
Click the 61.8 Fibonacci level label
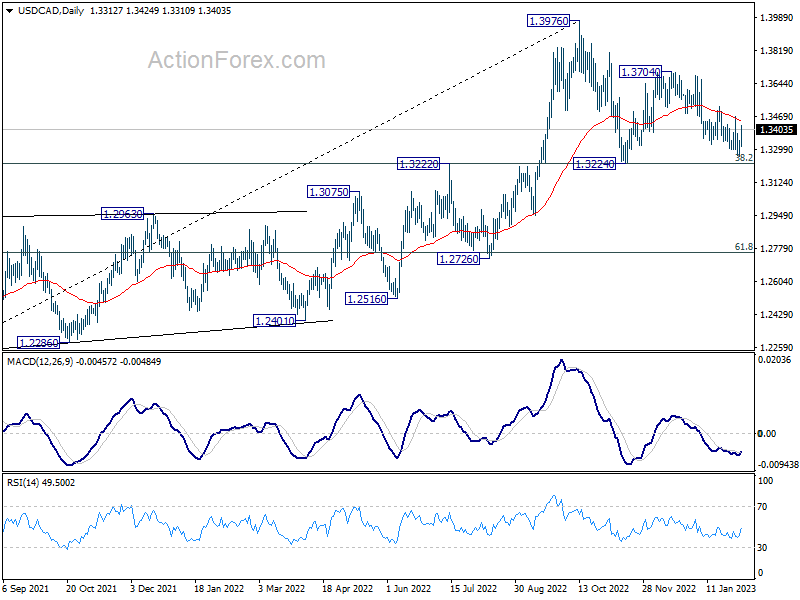click(x=744, y=247)
